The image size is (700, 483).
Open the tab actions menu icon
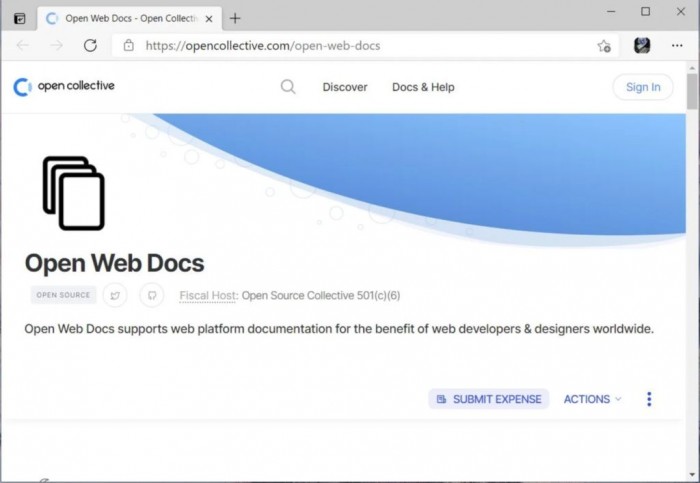click(x=19, y=18)
